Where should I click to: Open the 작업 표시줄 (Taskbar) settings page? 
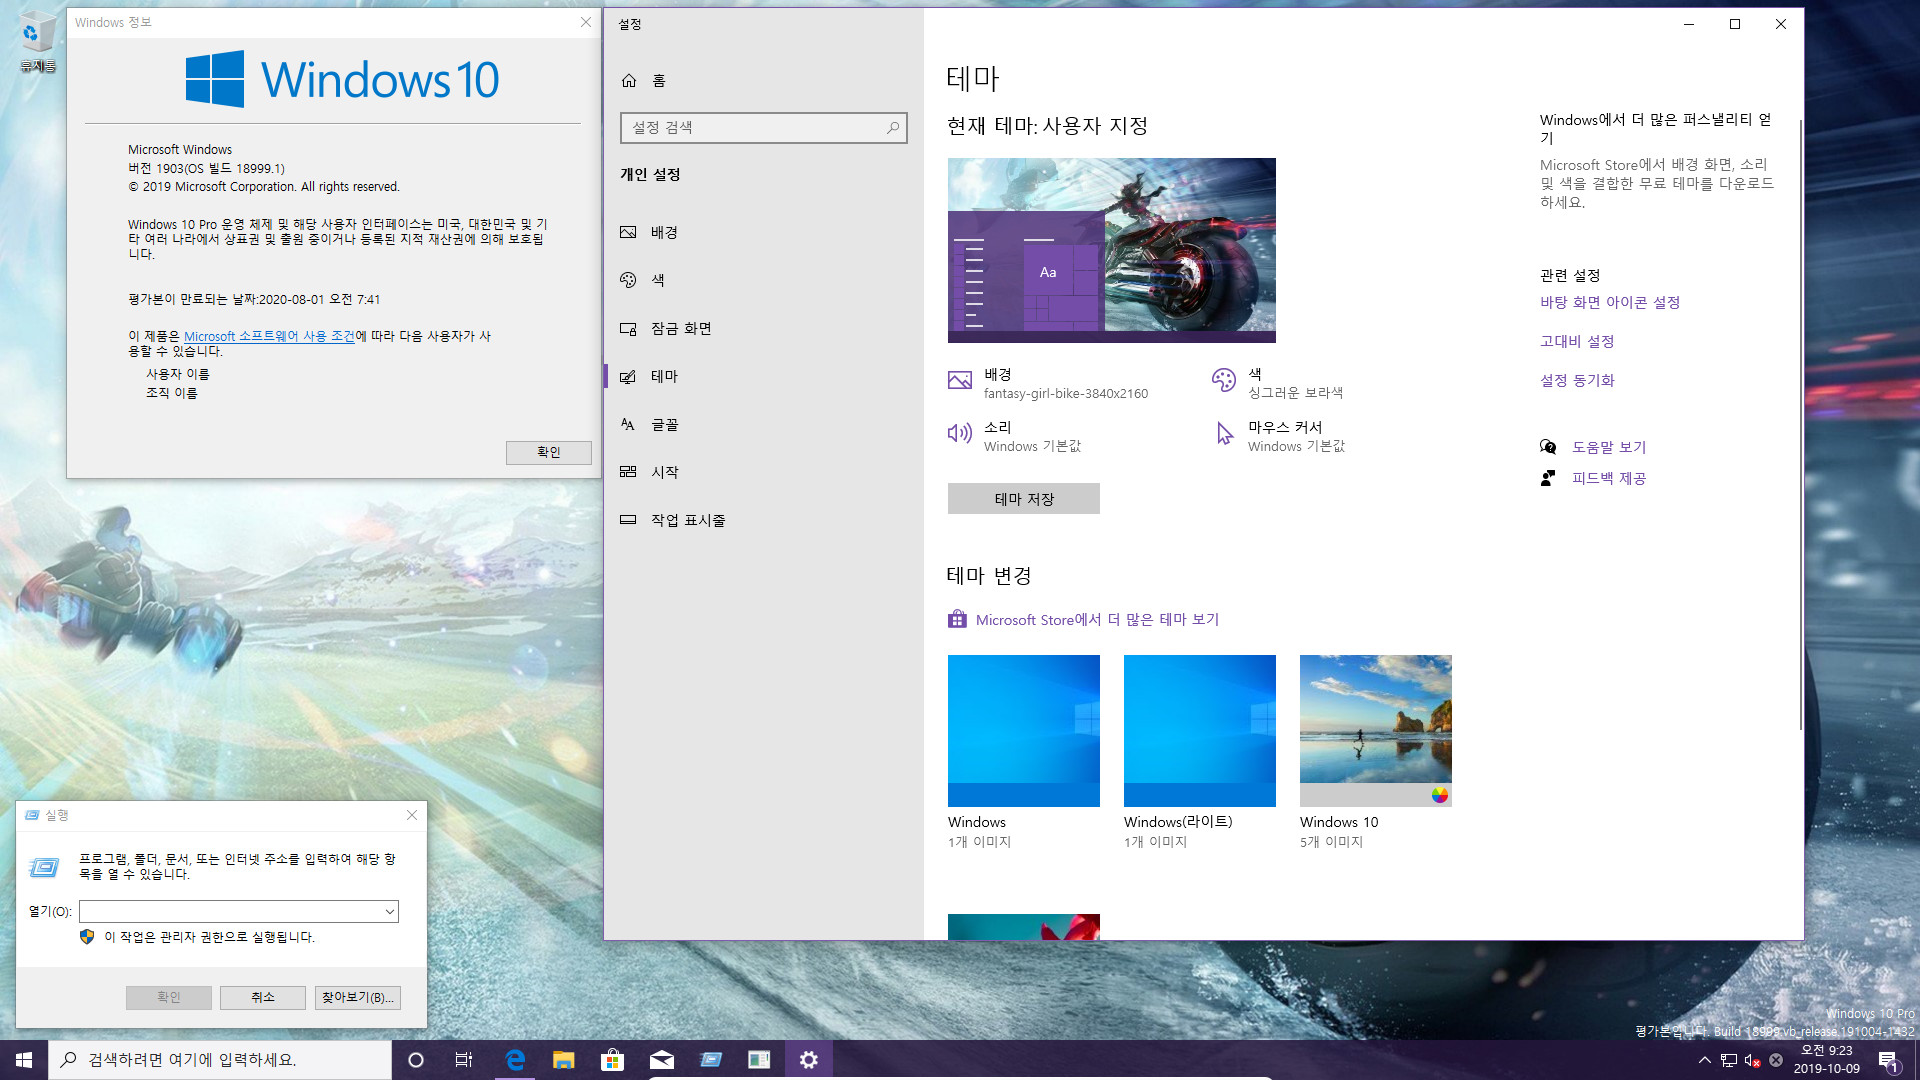pyautogui.click(x=763, y=520)
